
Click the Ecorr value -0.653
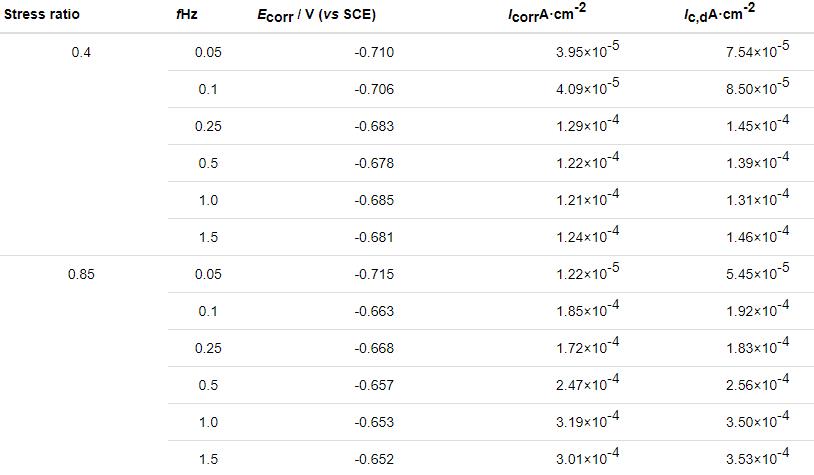(374, 422)
